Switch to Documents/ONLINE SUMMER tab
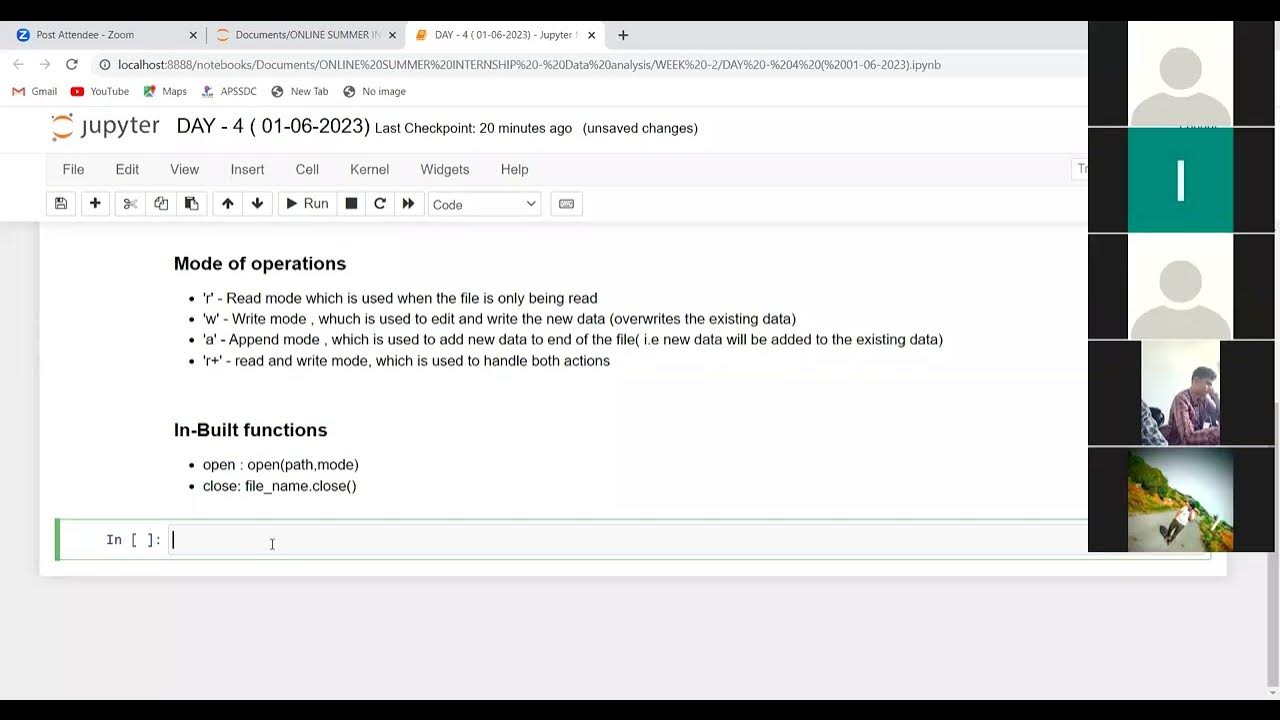Image resolution: width=1280 pixels, height=720 pixels. pos(308,35)
